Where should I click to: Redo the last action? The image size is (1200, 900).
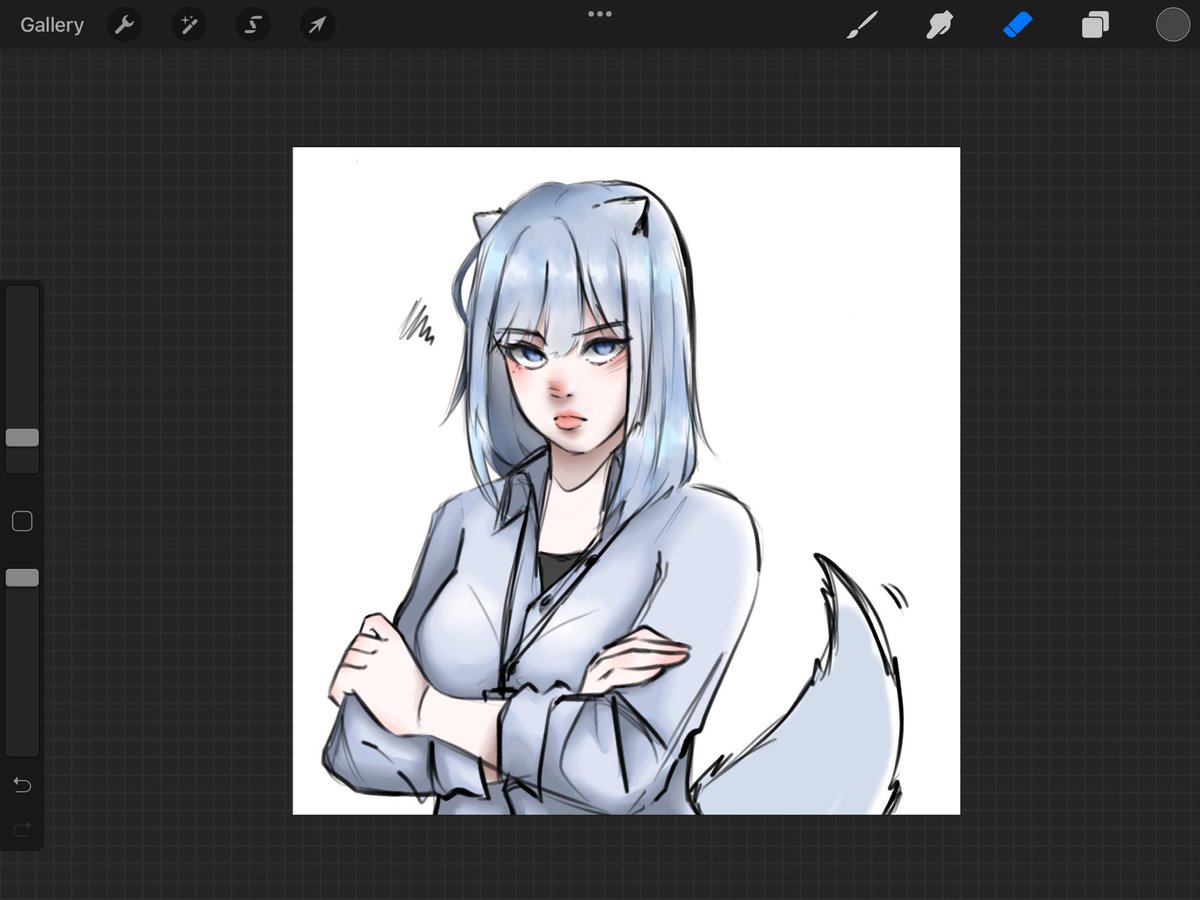[22, 828]
